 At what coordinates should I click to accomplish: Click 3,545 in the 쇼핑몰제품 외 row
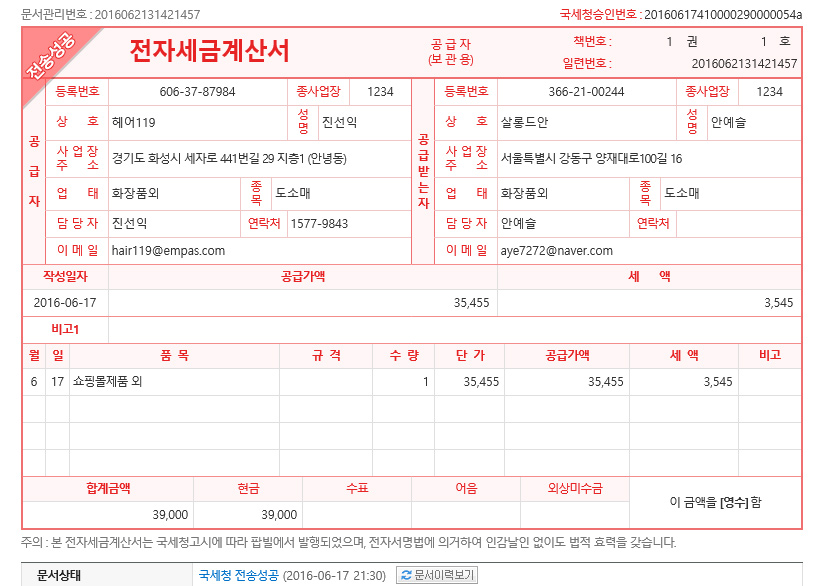[718, 382]
